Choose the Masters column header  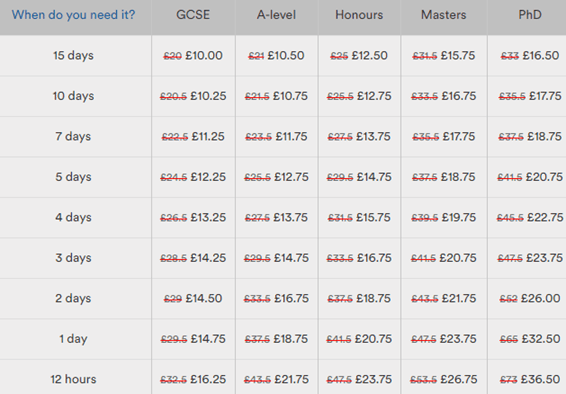(444, 15)
